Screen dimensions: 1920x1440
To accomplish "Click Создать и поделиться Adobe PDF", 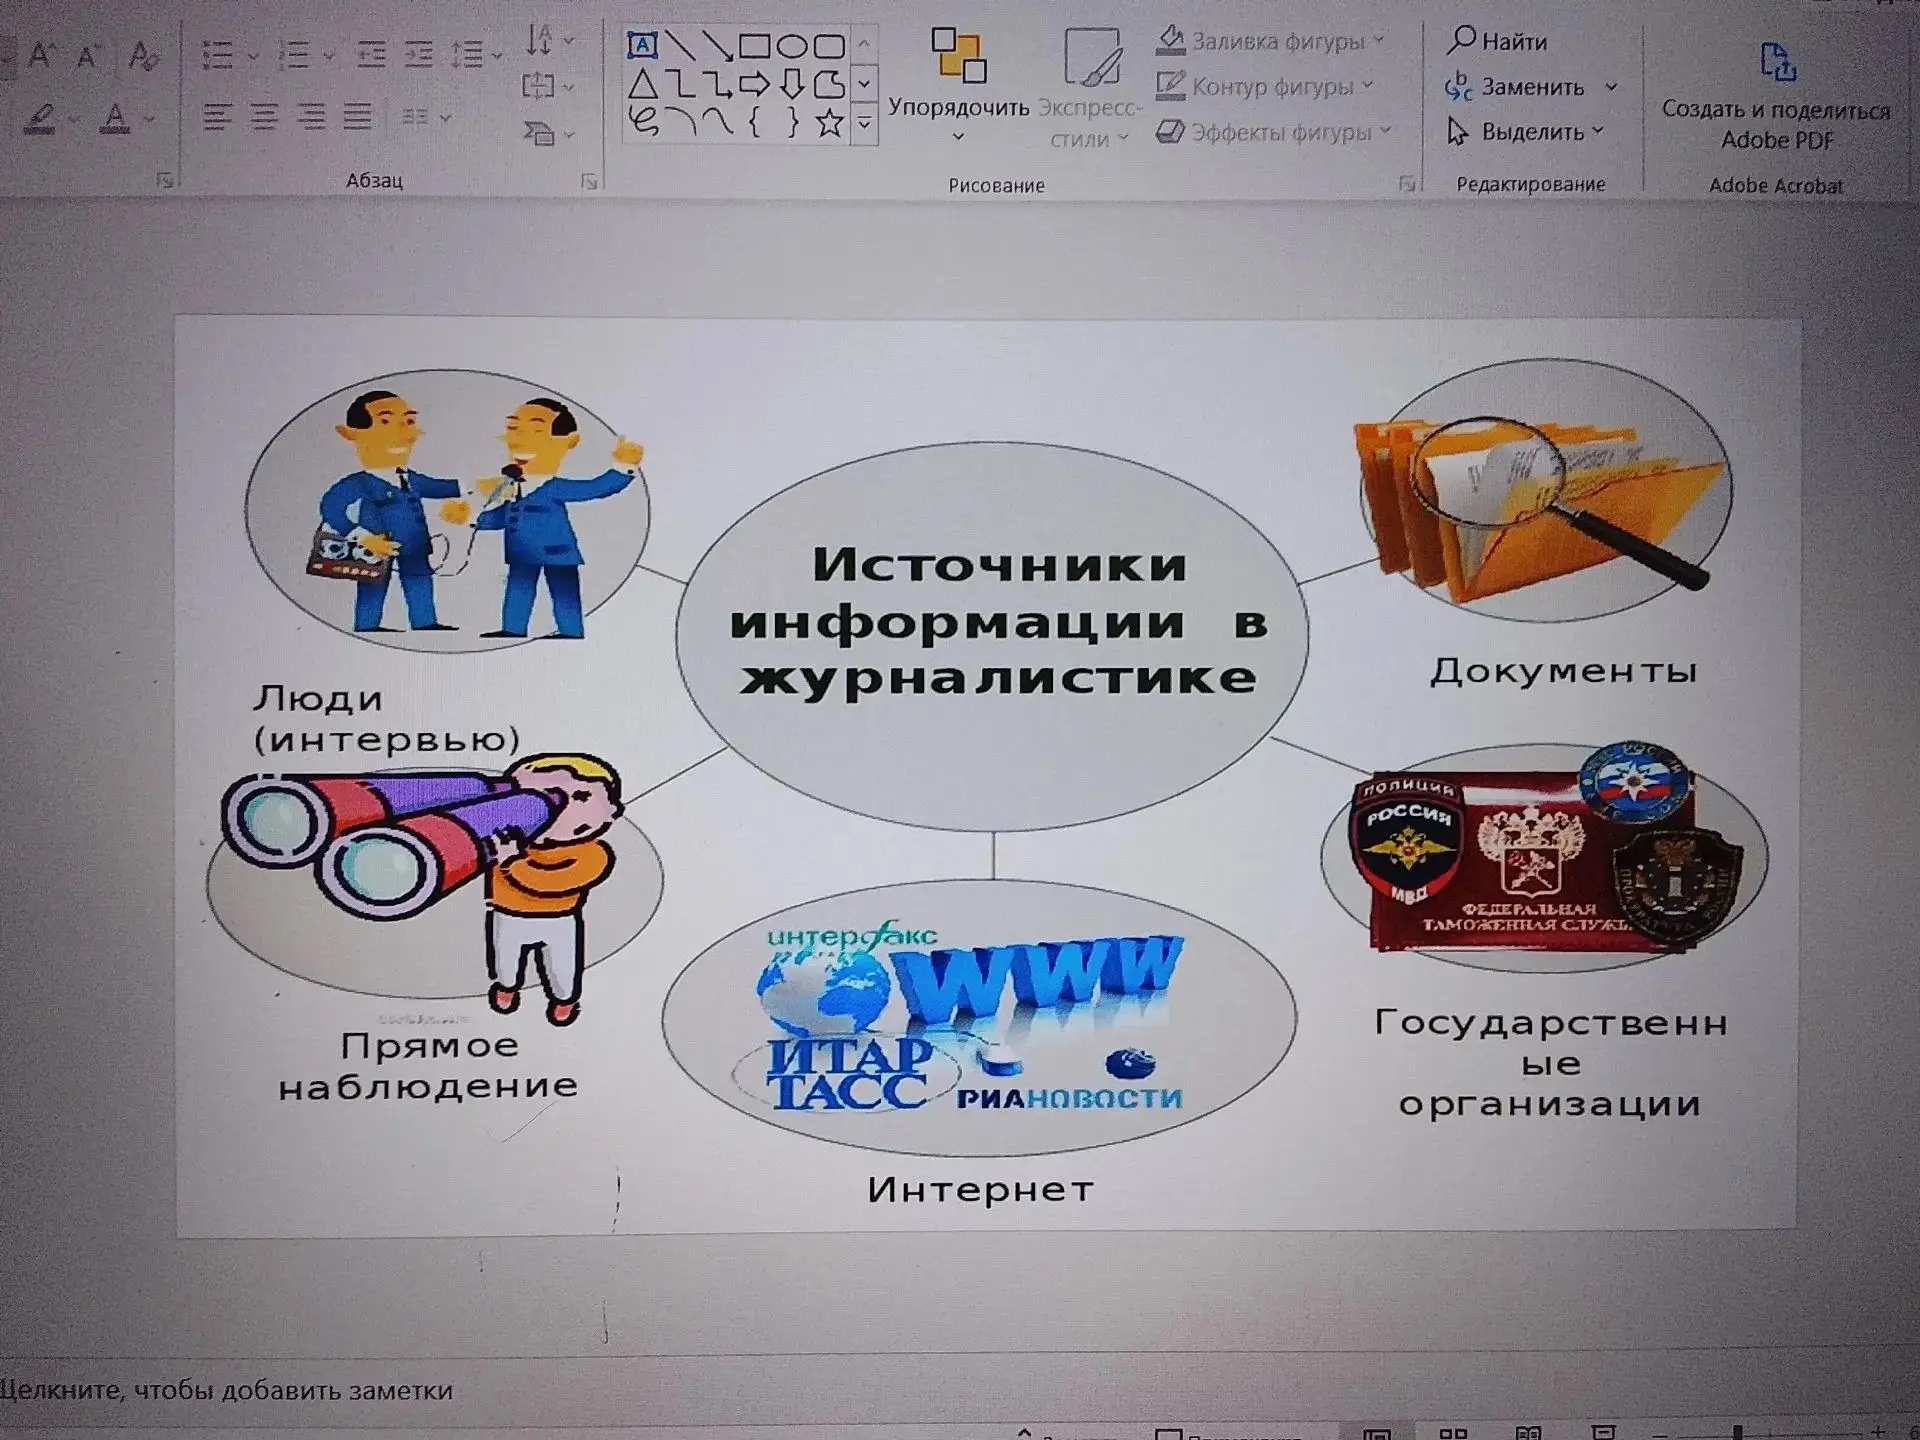I will tap(1776, 96).
